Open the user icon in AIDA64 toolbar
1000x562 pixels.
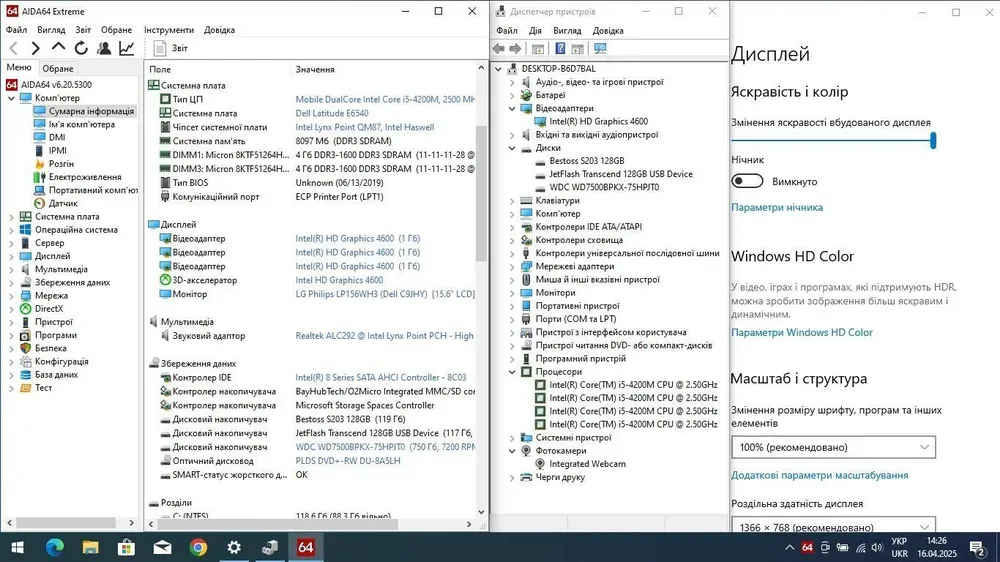point(104,48)
